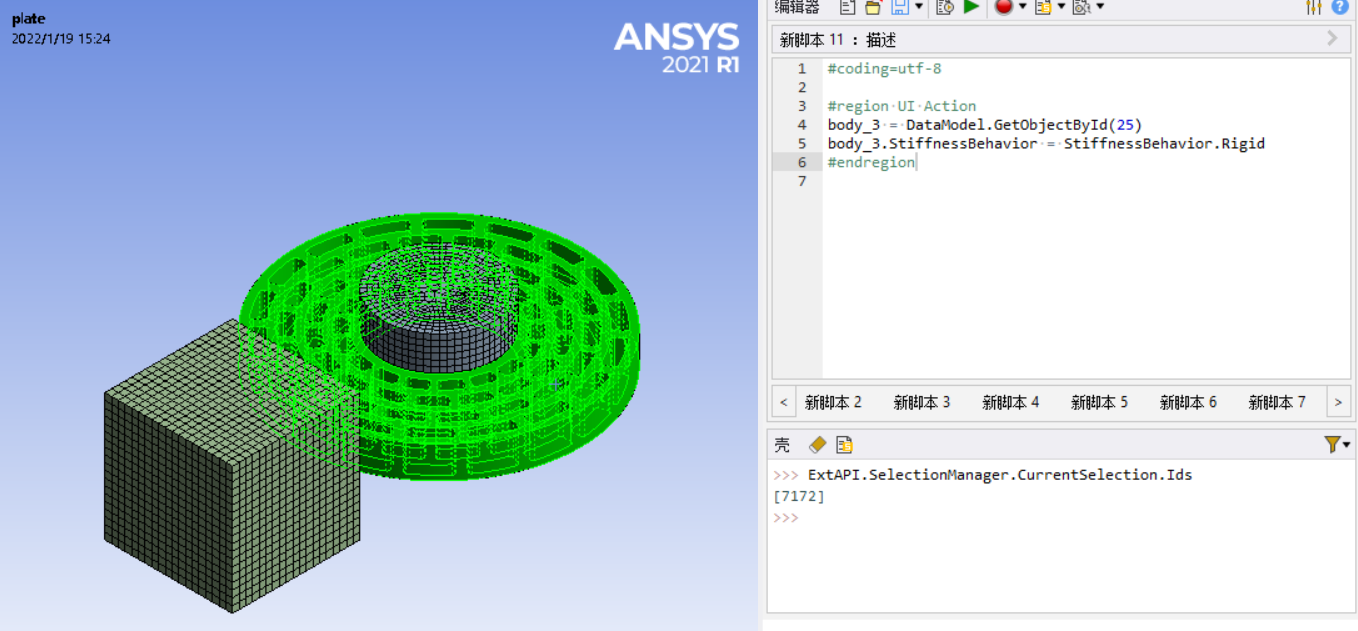Open the record button dropdown arrow
This screenshot has height=631, width=1358.
(x=1022, y=7)
